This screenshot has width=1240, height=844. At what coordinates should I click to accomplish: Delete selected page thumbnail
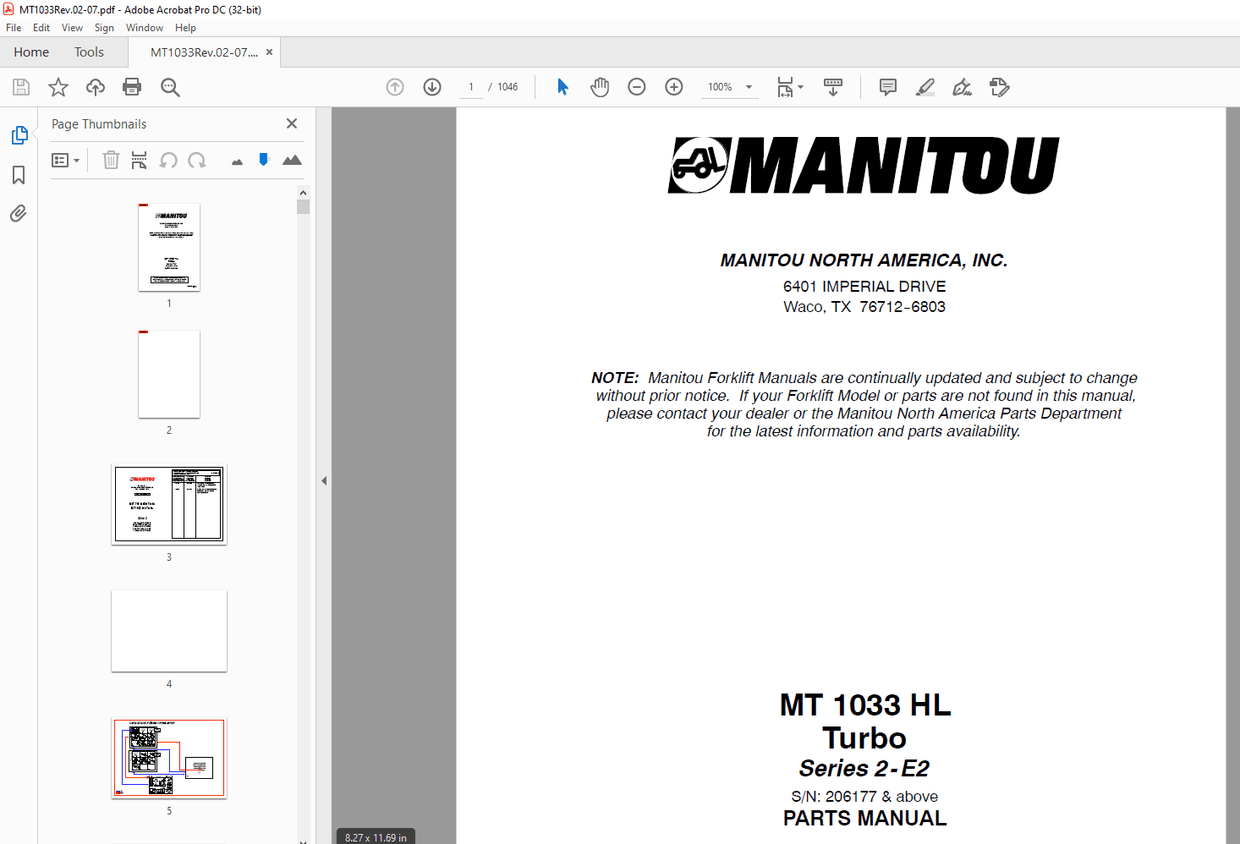110,160
